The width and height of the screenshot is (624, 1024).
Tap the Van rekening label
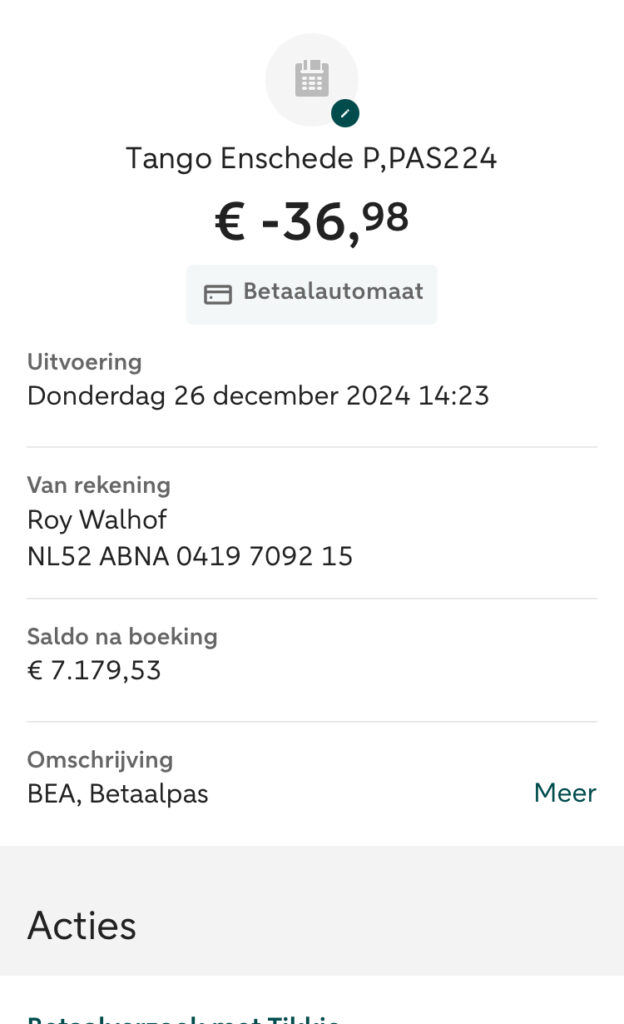pyautogui.click(x=98, y=485)
